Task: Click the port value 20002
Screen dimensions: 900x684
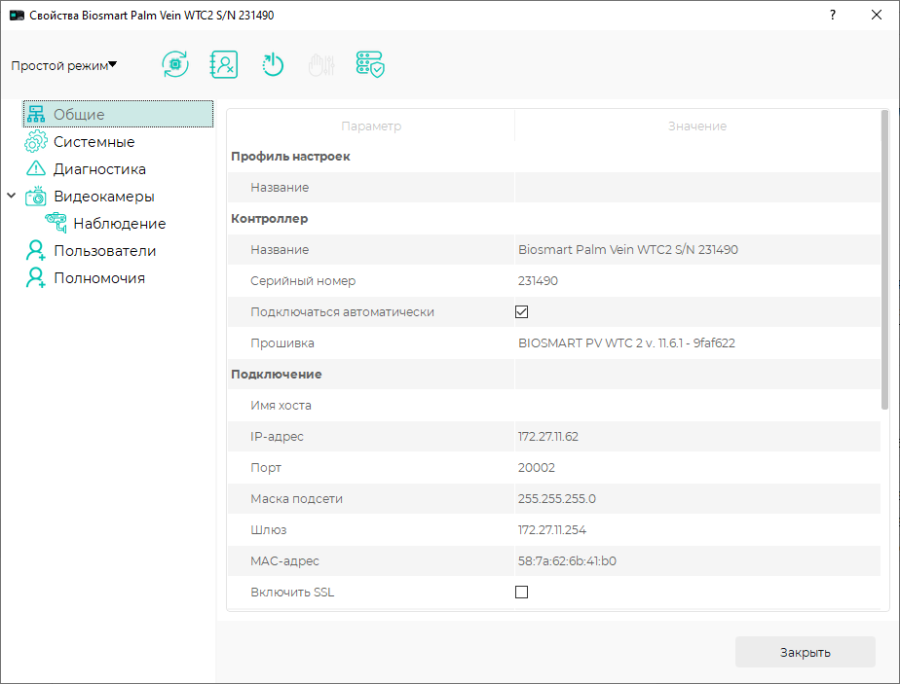Action: tap(536, 468)
